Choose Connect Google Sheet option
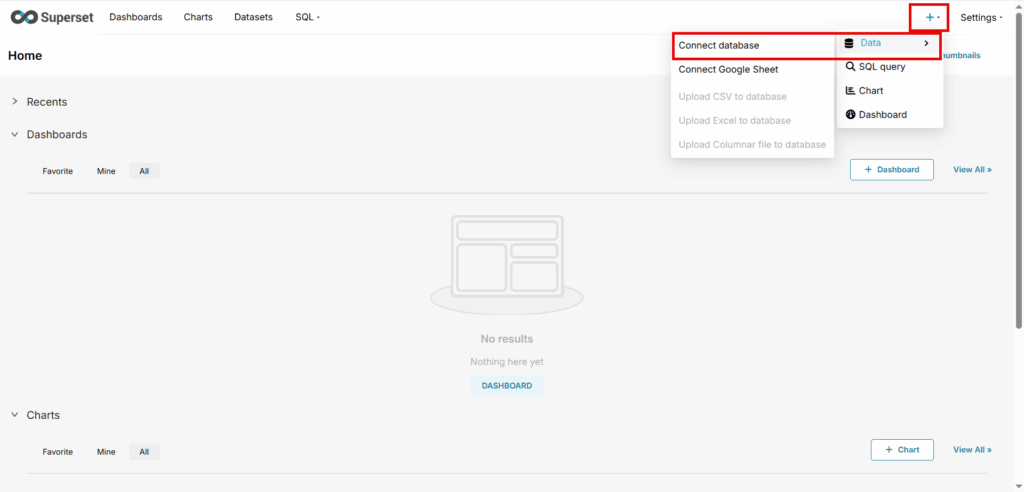Image resolution: width=1024 pixels, height=492 pixels. click(x=728, y=69)
